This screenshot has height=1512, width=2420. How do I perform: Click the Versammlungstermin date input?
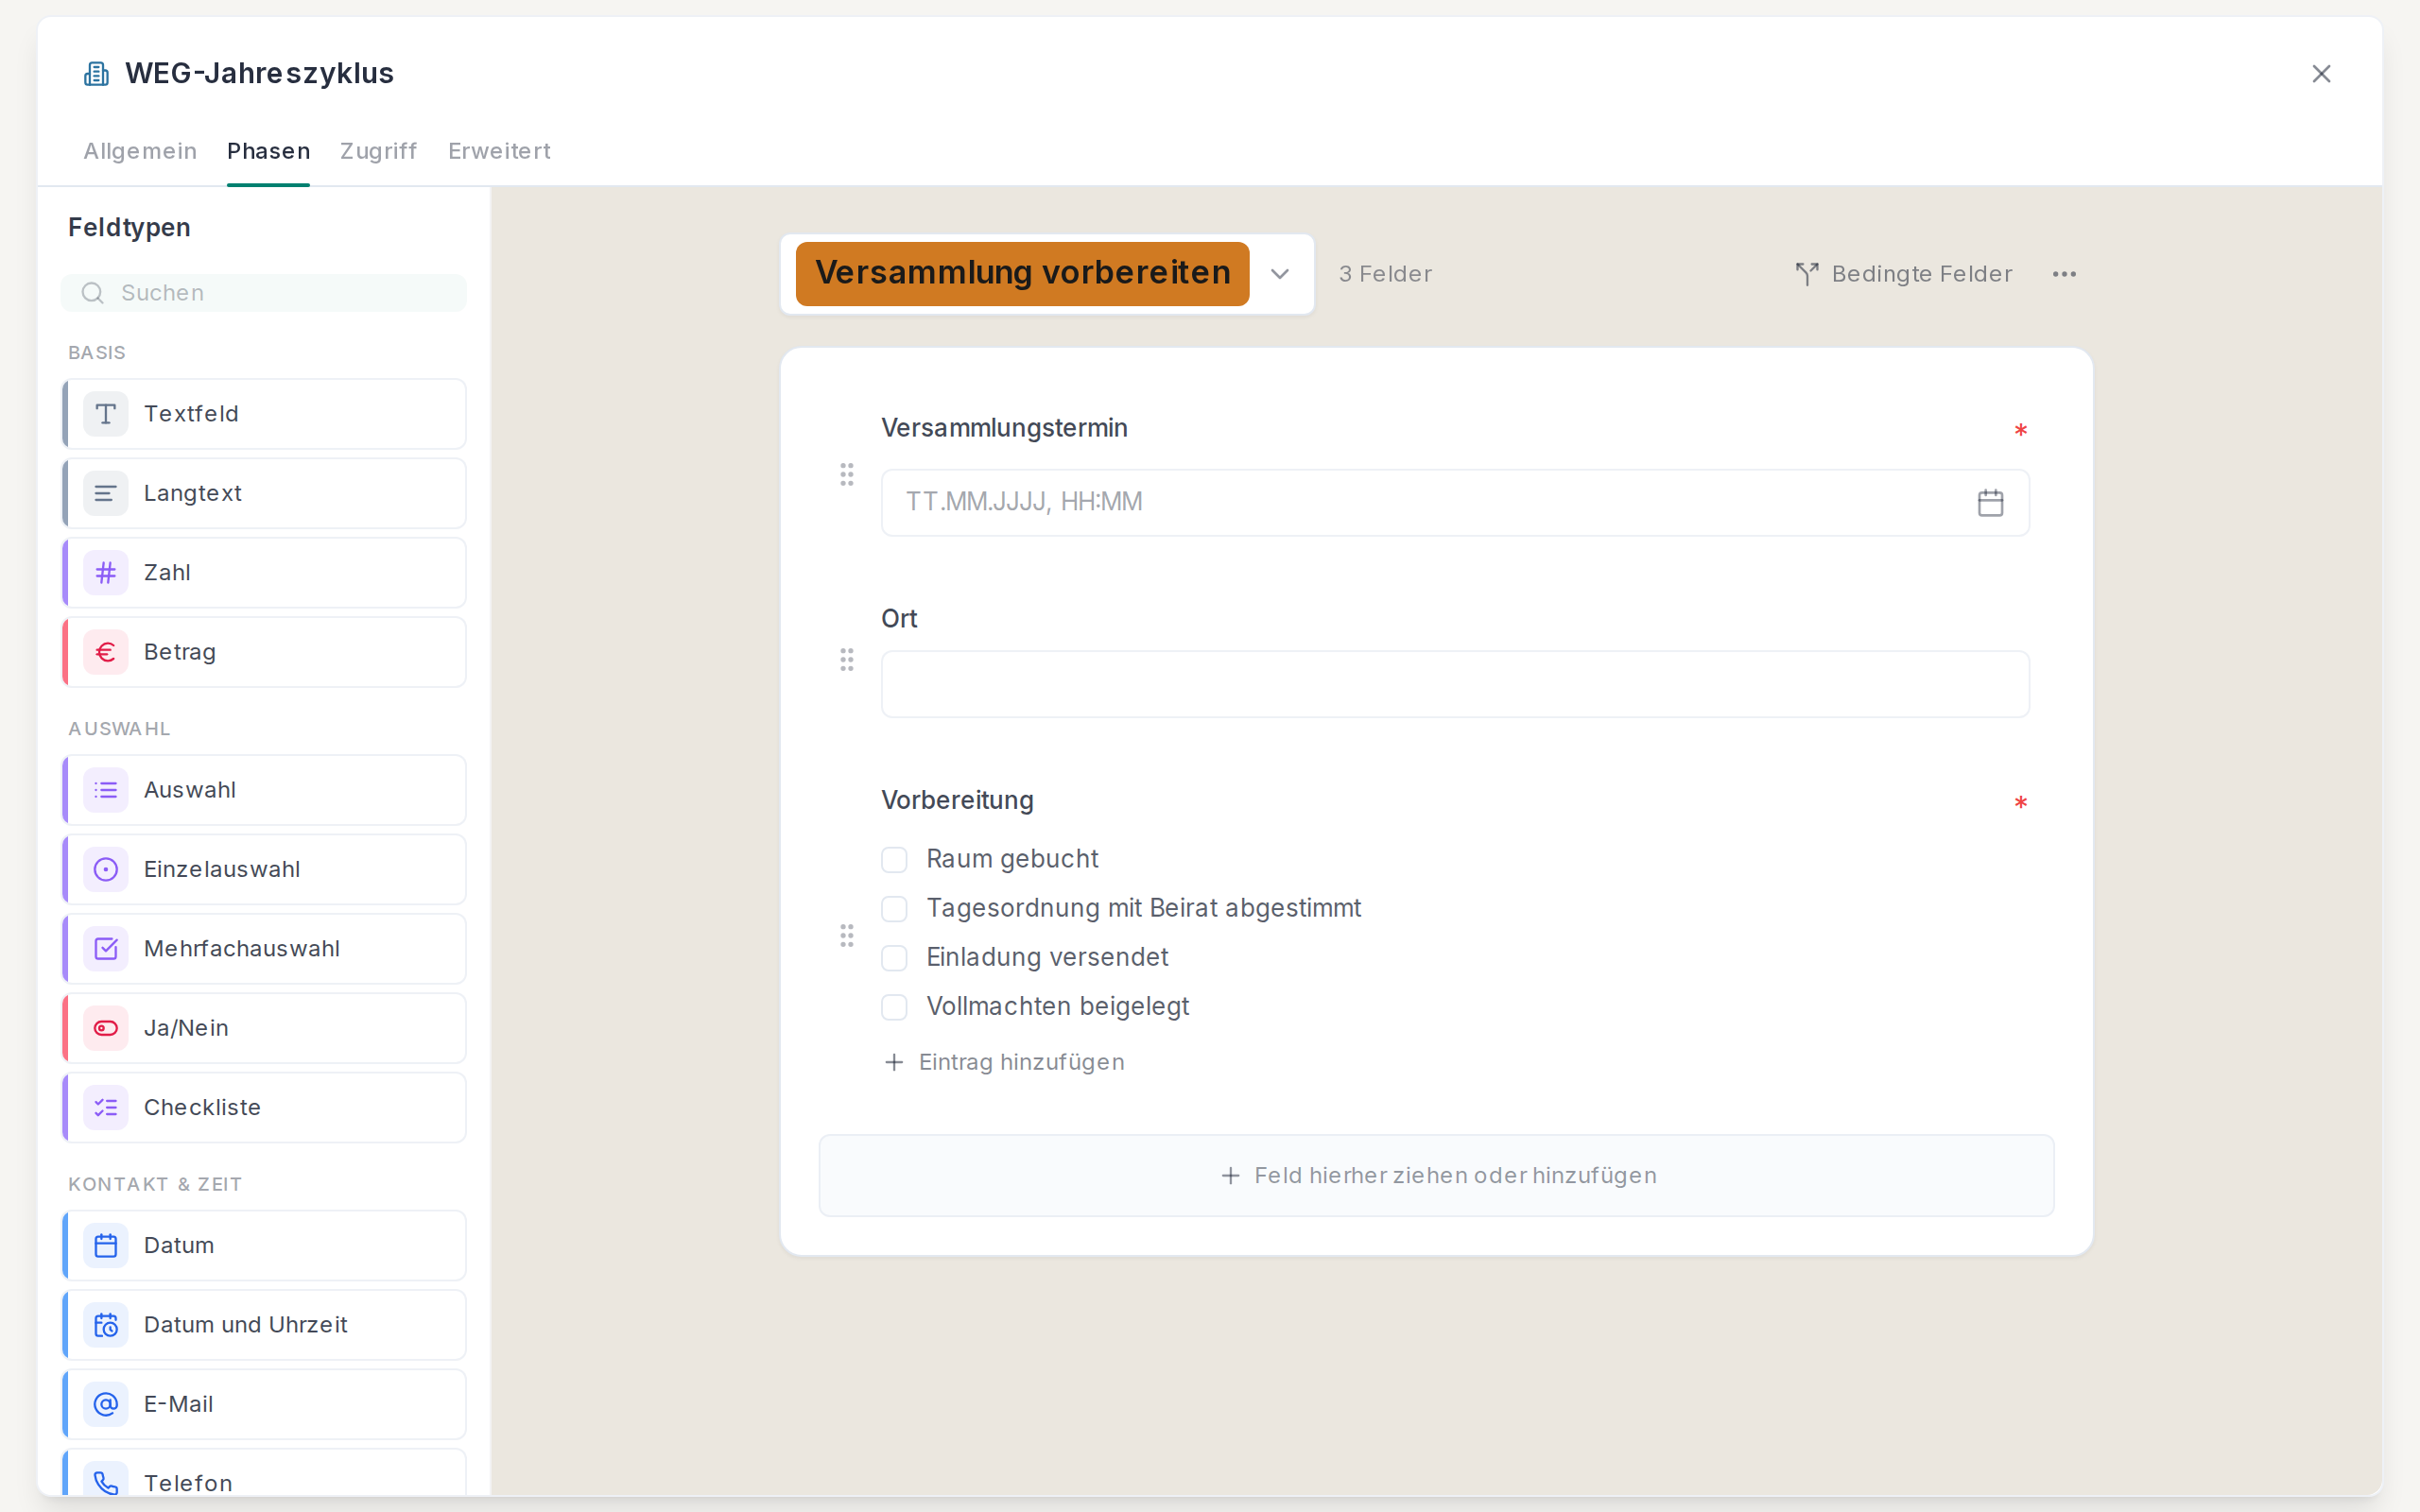pos(1455,502)
